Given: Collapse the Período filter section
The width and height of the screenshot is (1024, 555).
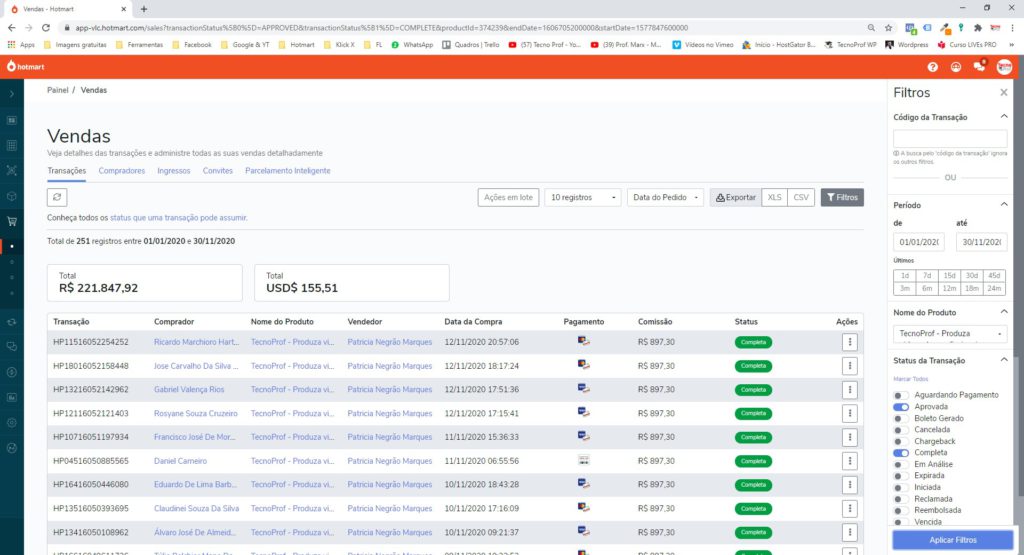Looking at the screenshot, I should click(1004, 205).
